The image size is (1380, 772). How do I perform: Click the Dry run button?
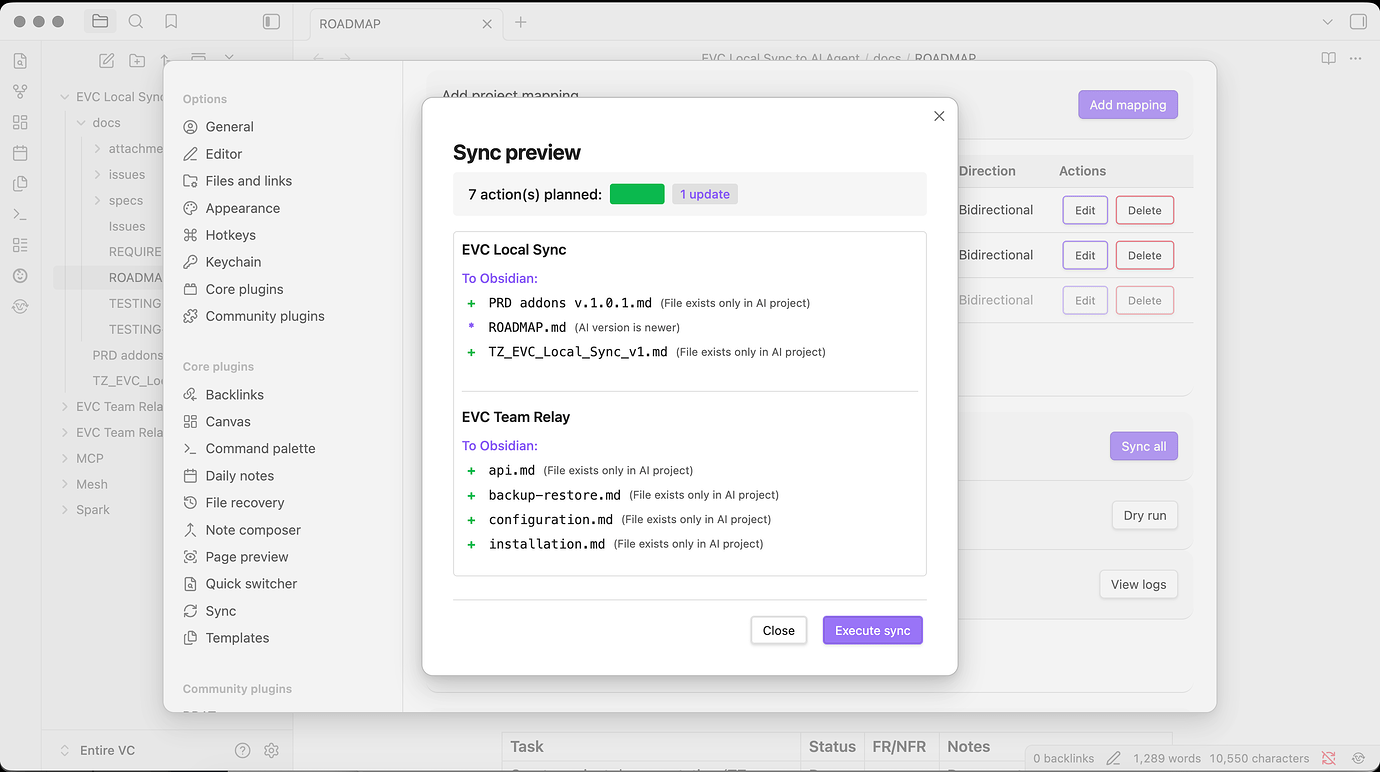click(1145, 515)
